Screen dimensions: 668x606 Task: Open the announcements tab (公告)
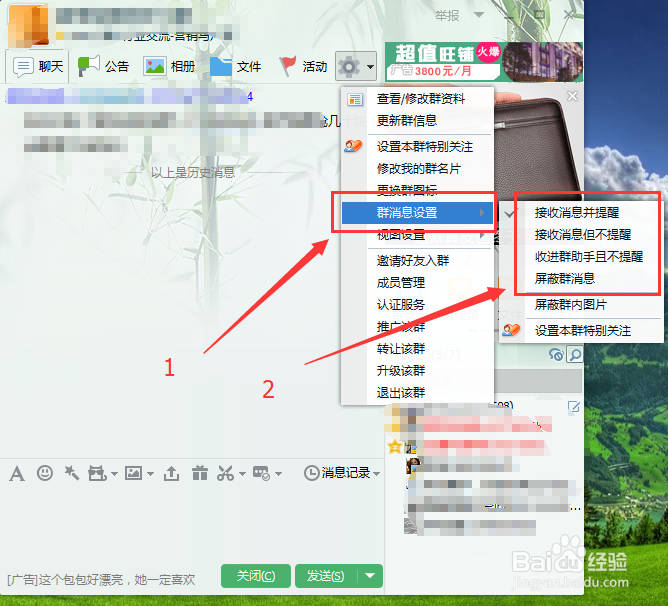tap(103, 66)
